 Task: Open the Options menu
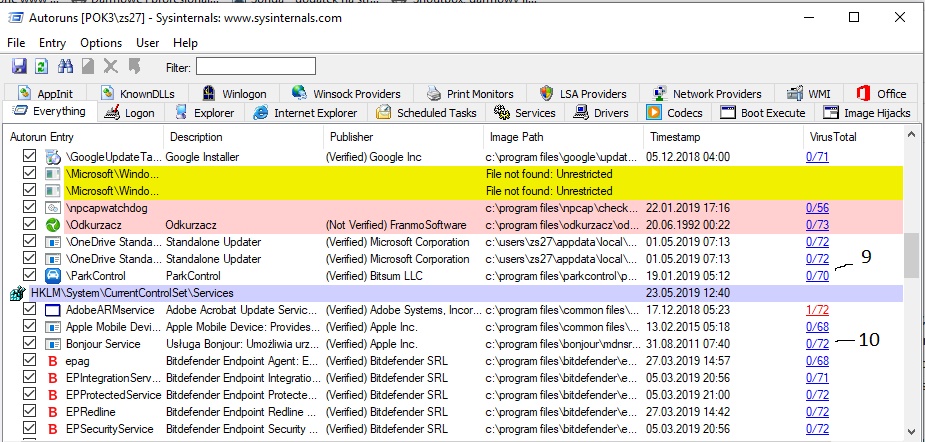click(x=101, y=43)
